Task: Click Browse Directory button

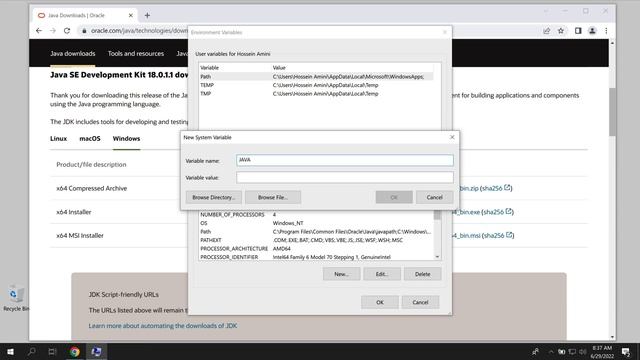Action: point(213,197)
